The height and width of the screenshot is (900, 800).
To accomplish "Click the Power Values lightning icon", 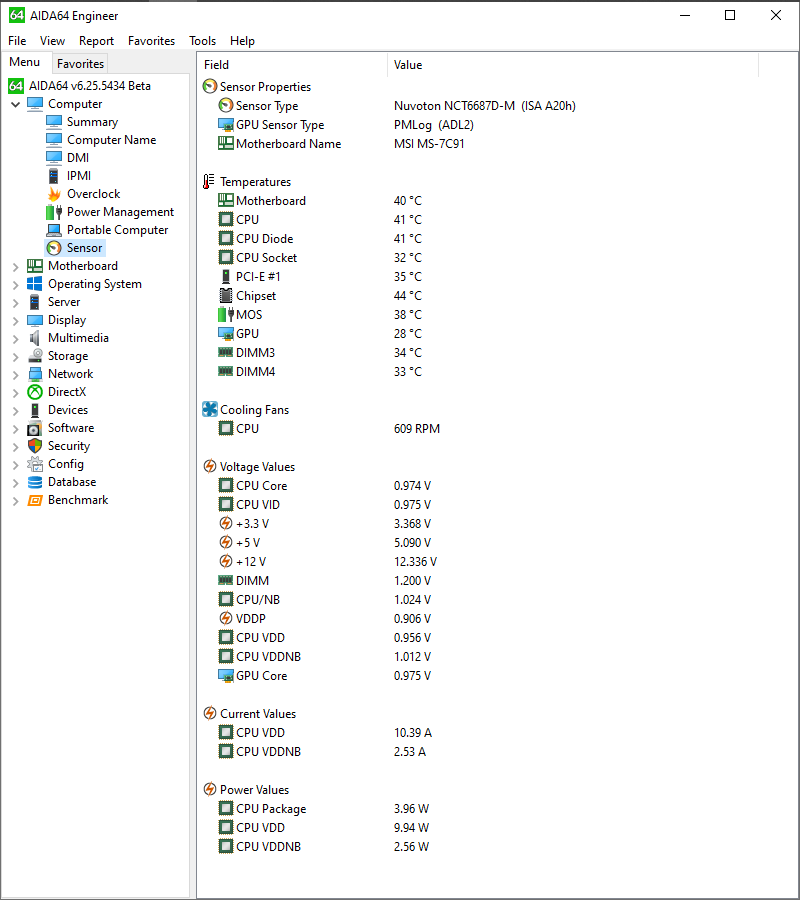I will (210, 789).
